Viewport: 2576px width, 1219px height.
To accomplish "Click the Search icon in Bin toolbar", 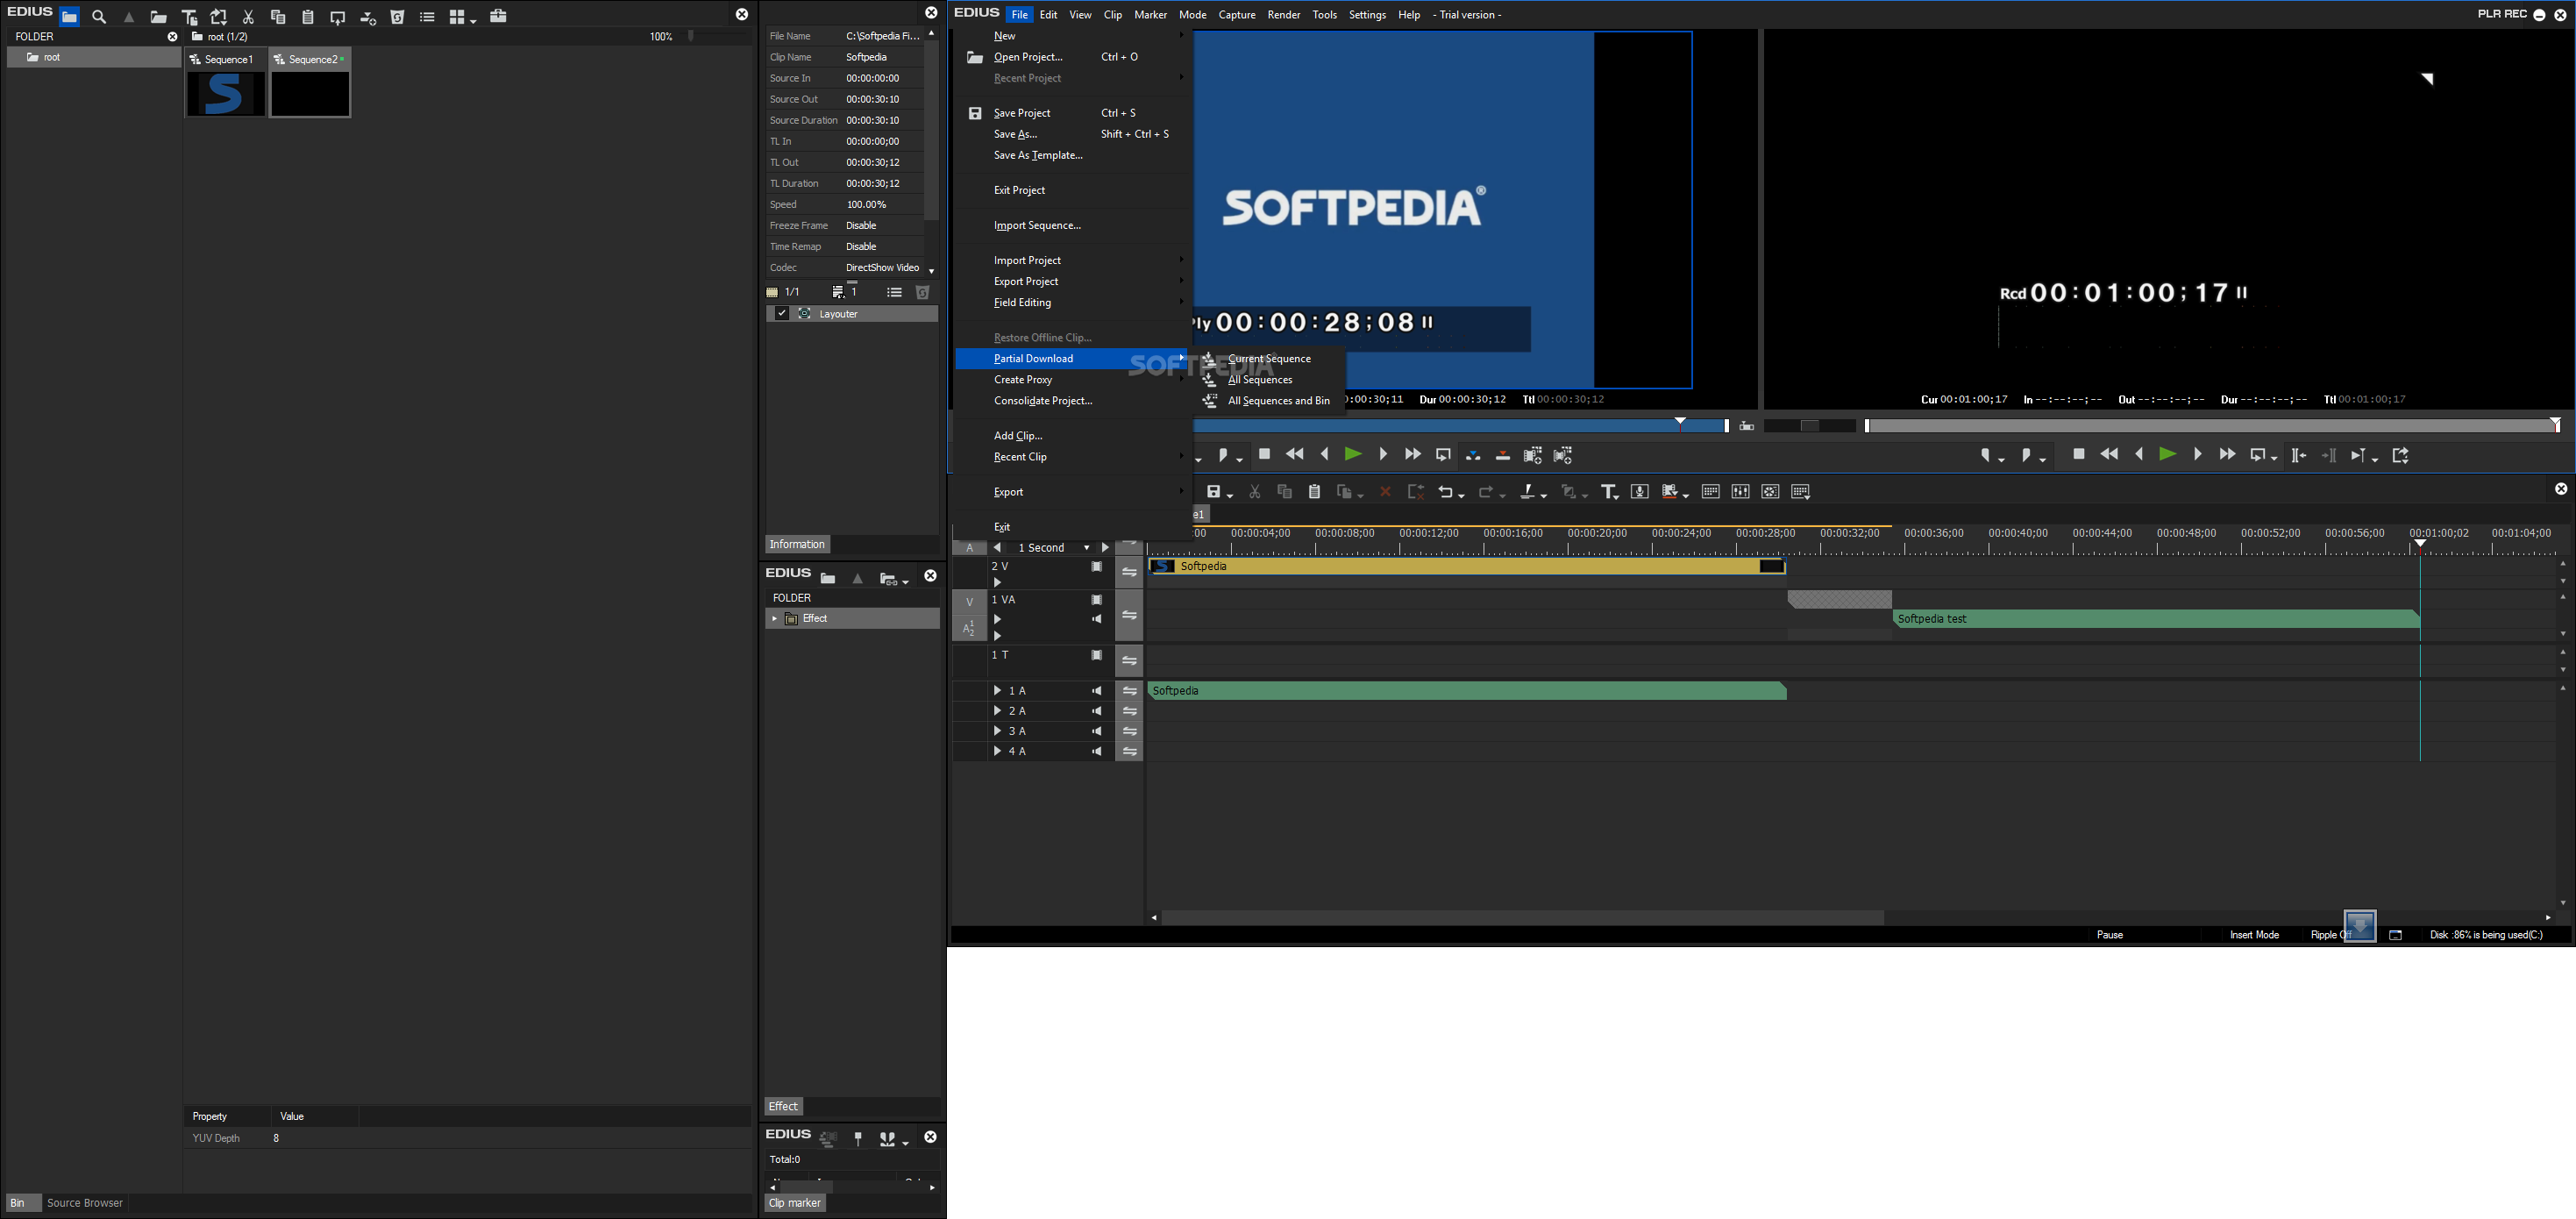I will coord(99,17).
